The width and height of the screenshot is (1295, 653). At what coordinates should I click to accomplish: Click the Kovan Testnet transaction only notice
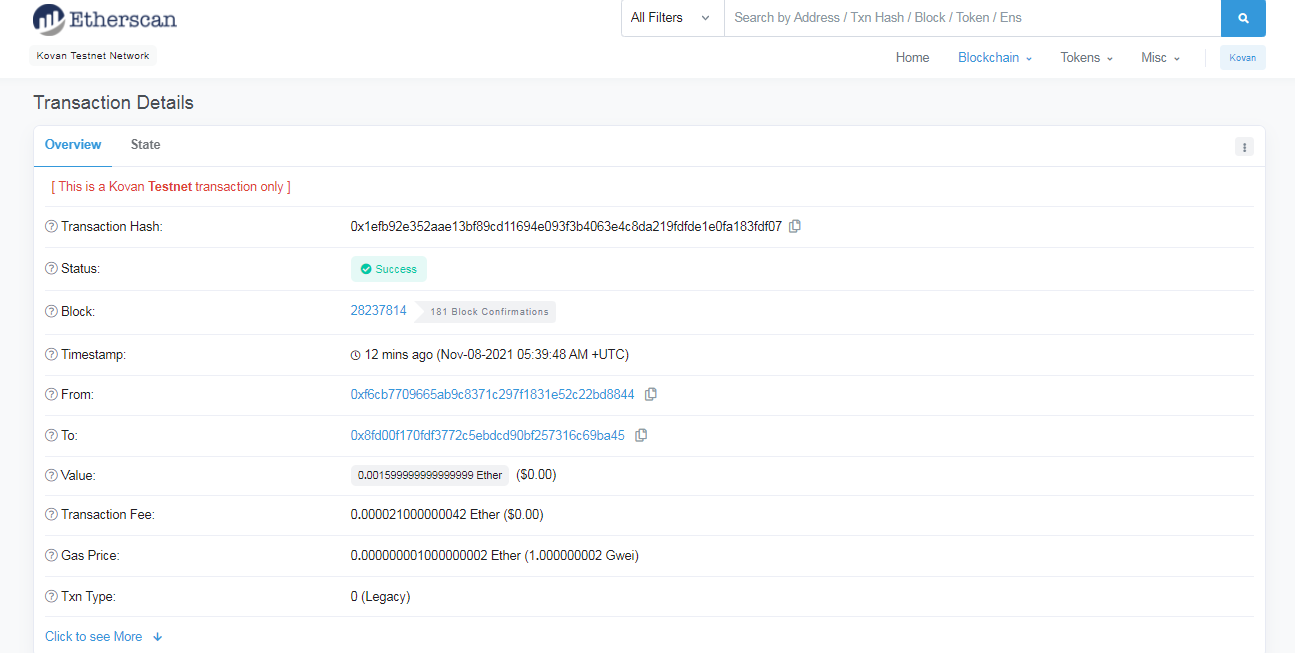[171, 187]
